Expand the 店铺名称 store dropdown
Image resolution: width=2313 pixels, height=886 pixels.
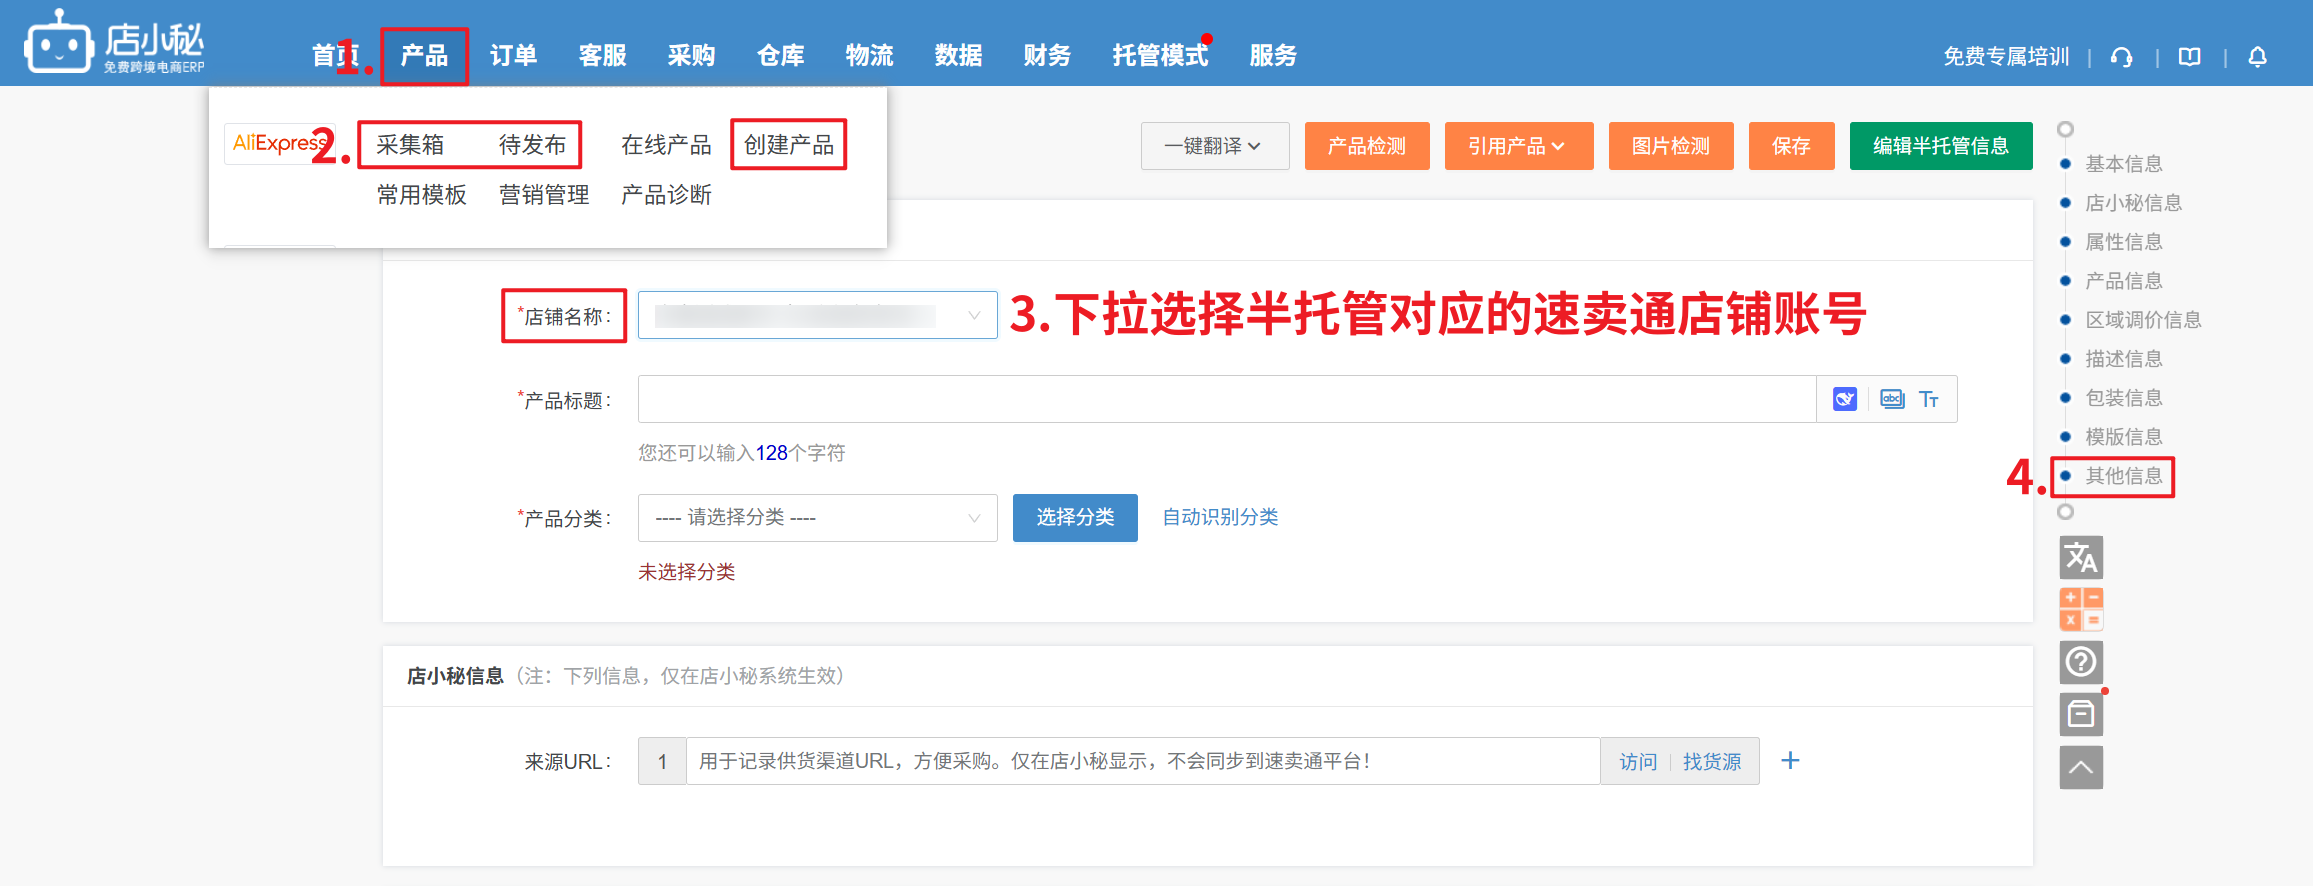[817, 316]
